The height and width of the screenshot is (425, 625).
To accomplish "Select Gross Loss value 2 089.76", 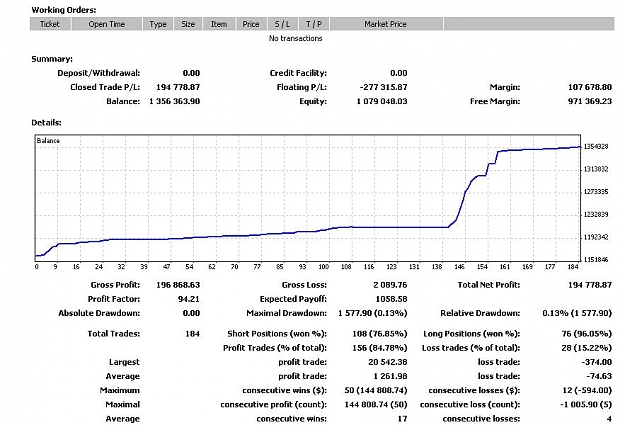I will pyautogui.click(x=390, y=285).
